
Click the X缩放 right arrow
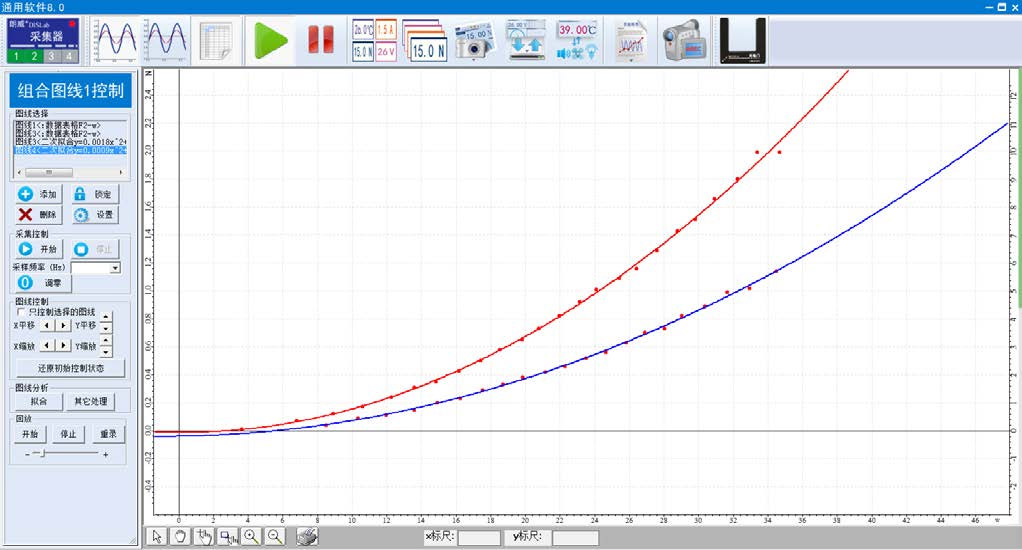pyautogui.click(x=63, y=346)
